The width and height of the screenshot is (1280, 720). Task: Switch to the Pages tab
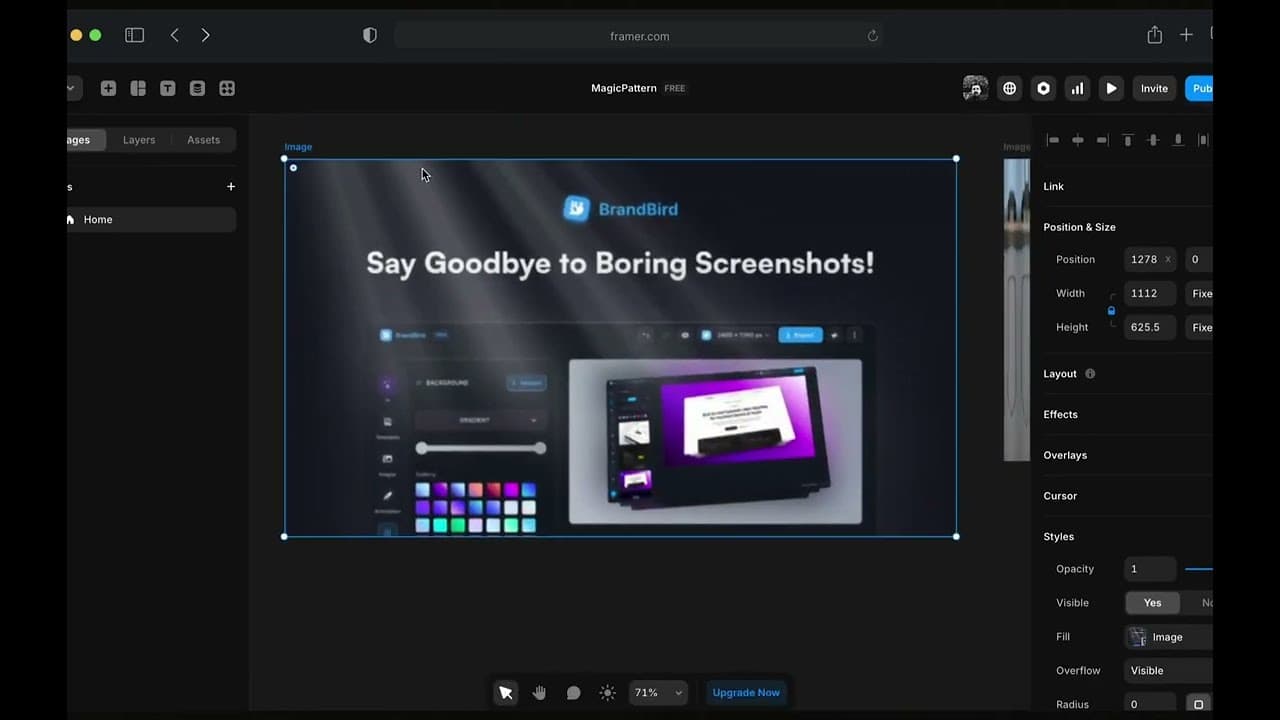(x=86, y=140)
